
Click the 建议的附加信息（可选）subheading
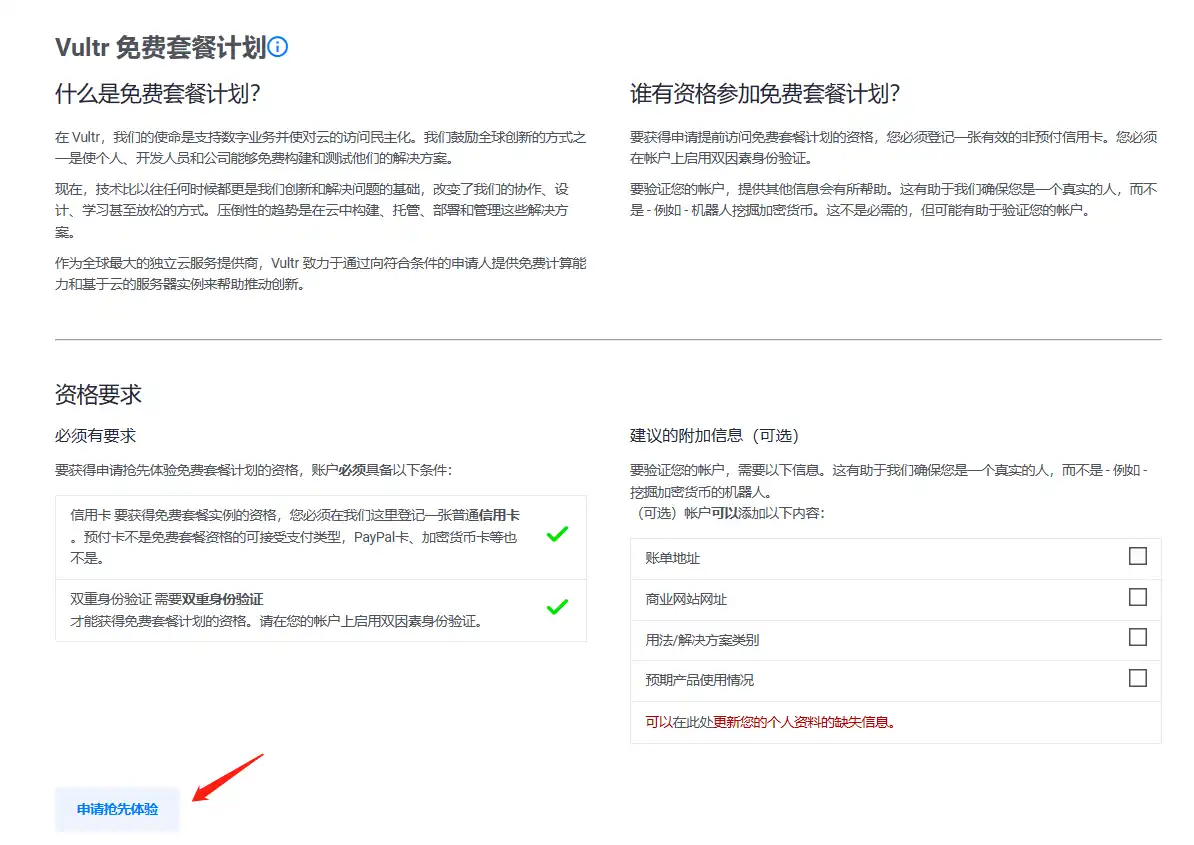(x=714, y=435)
